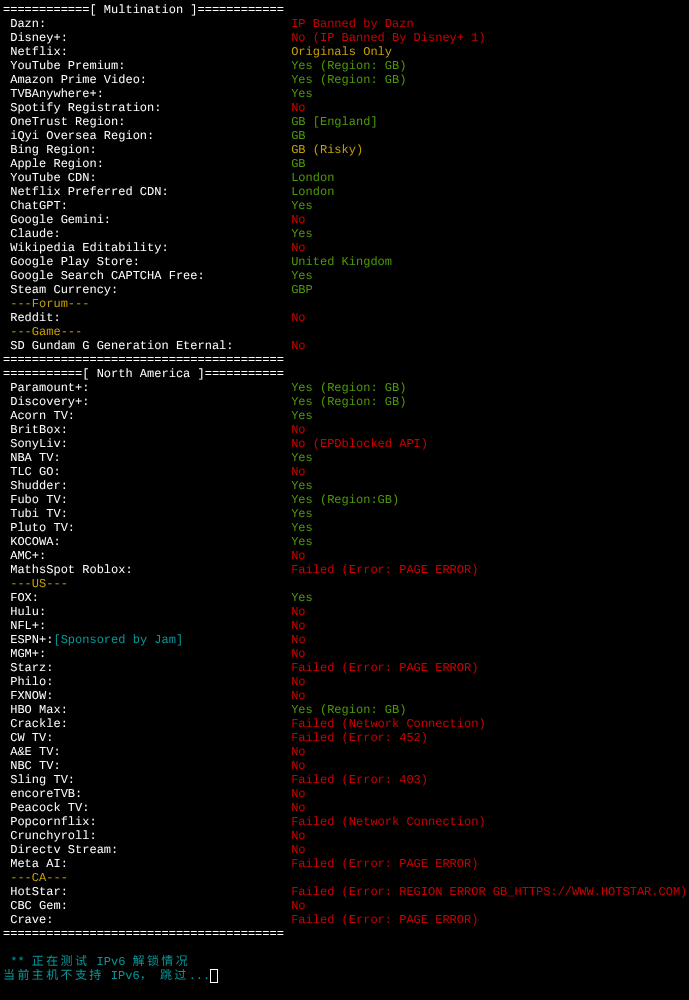Image resolution: width=689 pixels, height=1000 pixels.
Task: Click 'KOCOWA:' label
Action: coord(35,543)
